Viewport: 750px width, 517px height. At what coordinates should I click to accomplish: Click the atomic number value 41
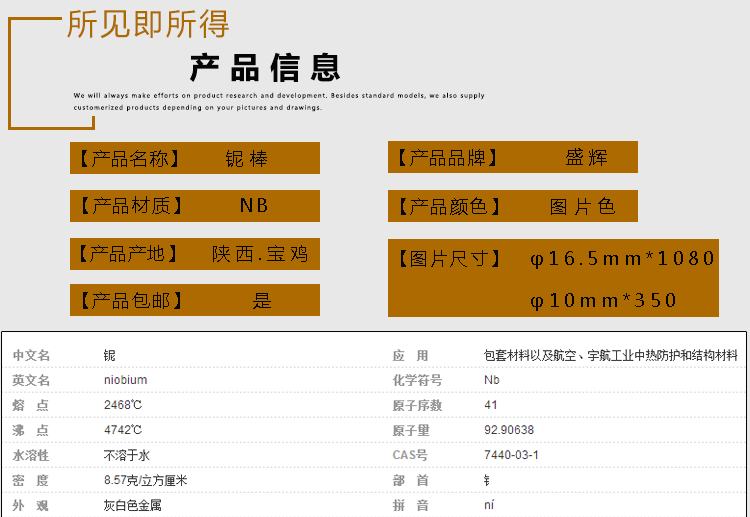point(490,405)
